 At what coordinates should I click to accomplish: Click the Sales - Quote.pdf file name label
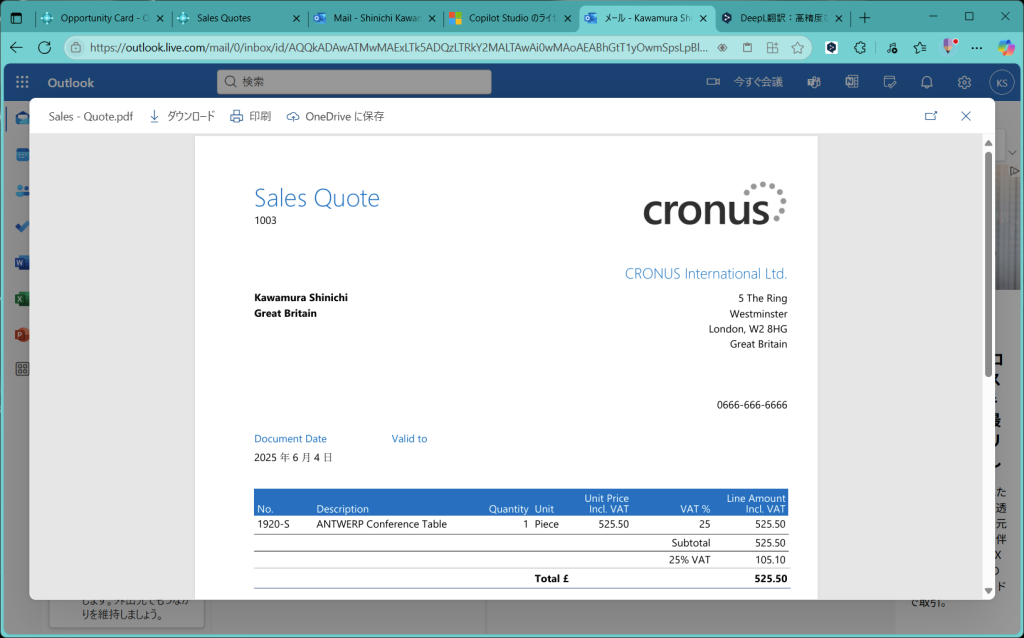click(91, 116)
